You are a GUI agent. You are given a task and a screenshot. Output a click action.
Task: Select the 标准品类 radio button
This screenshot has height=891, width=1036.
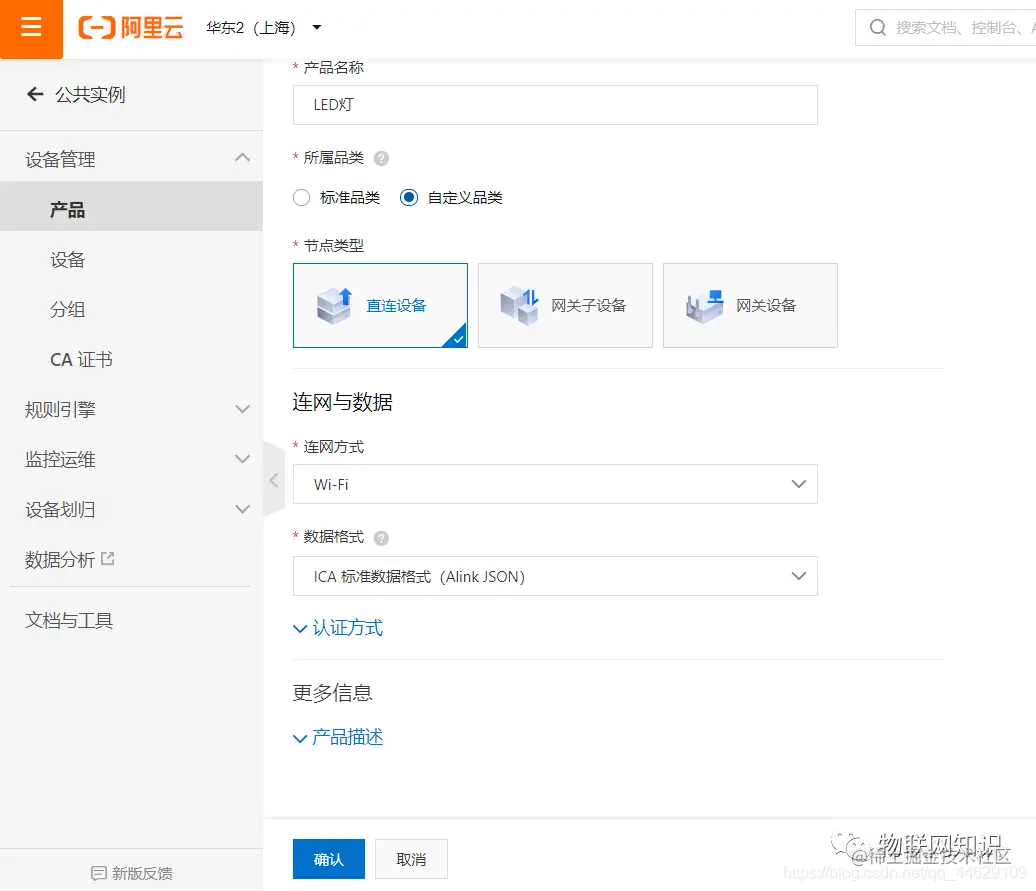tap(301, 197)
